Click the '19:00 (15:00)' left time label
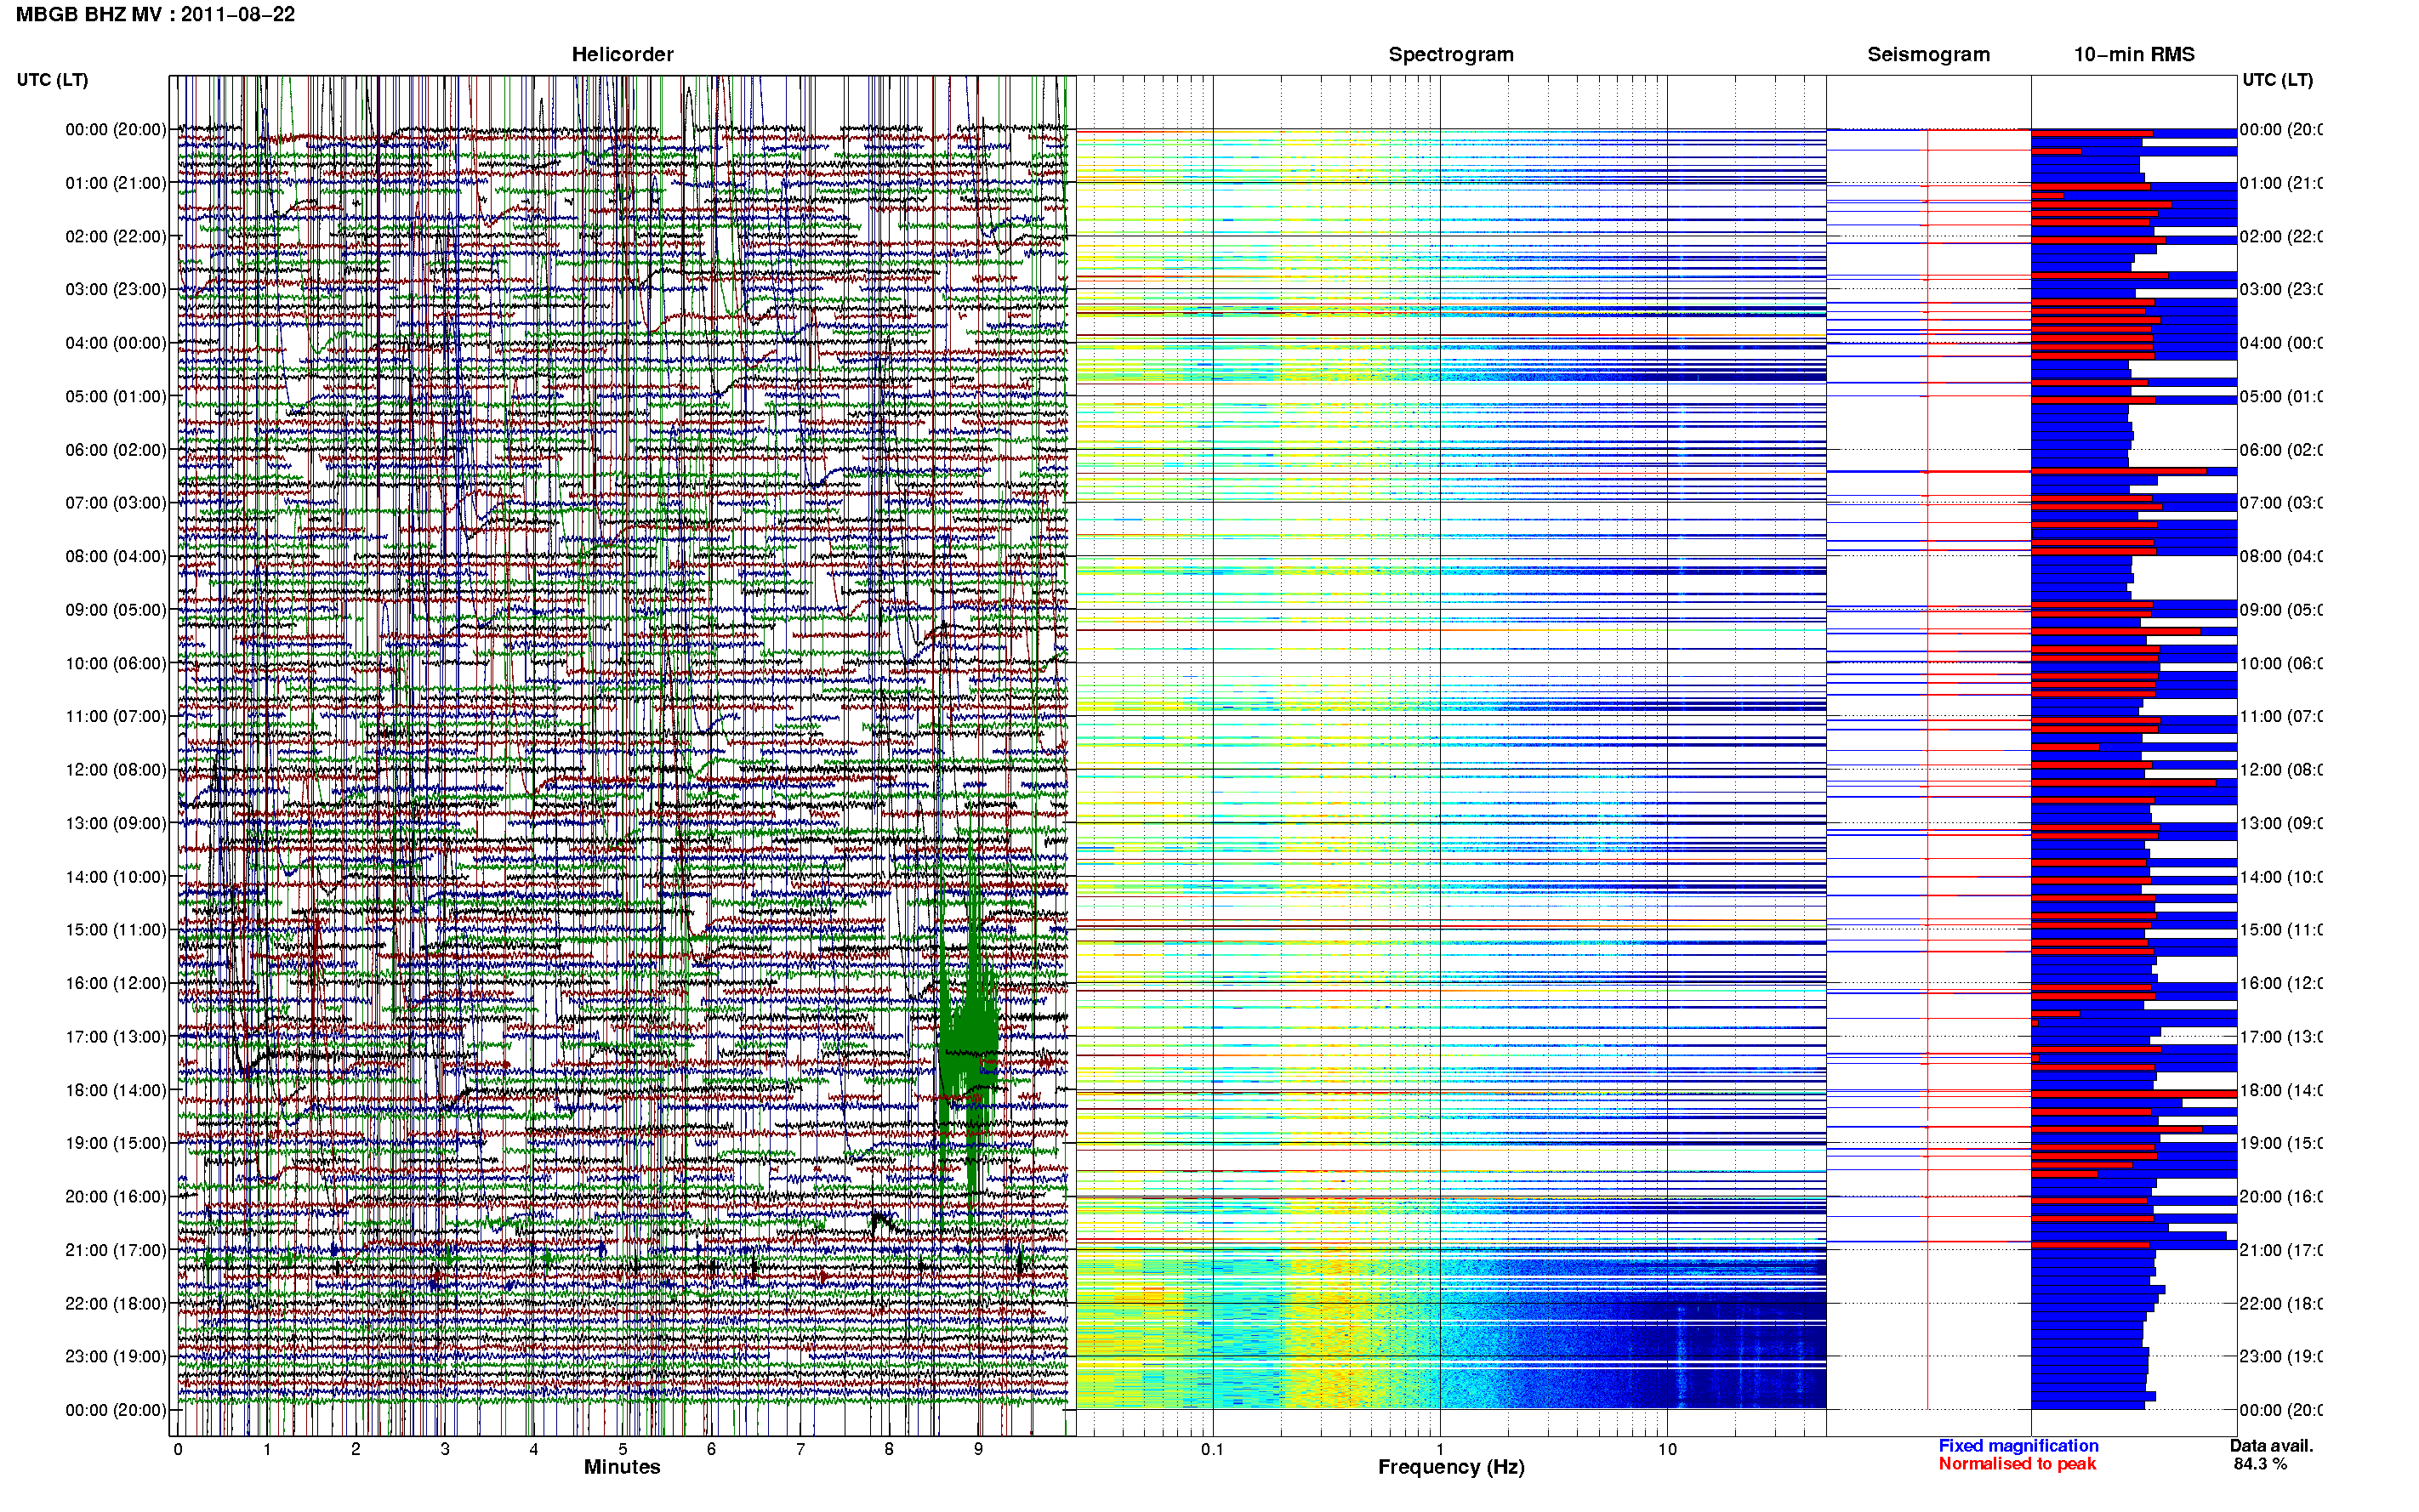This screenshot has height=1512, width=2419. [116, 1143]
